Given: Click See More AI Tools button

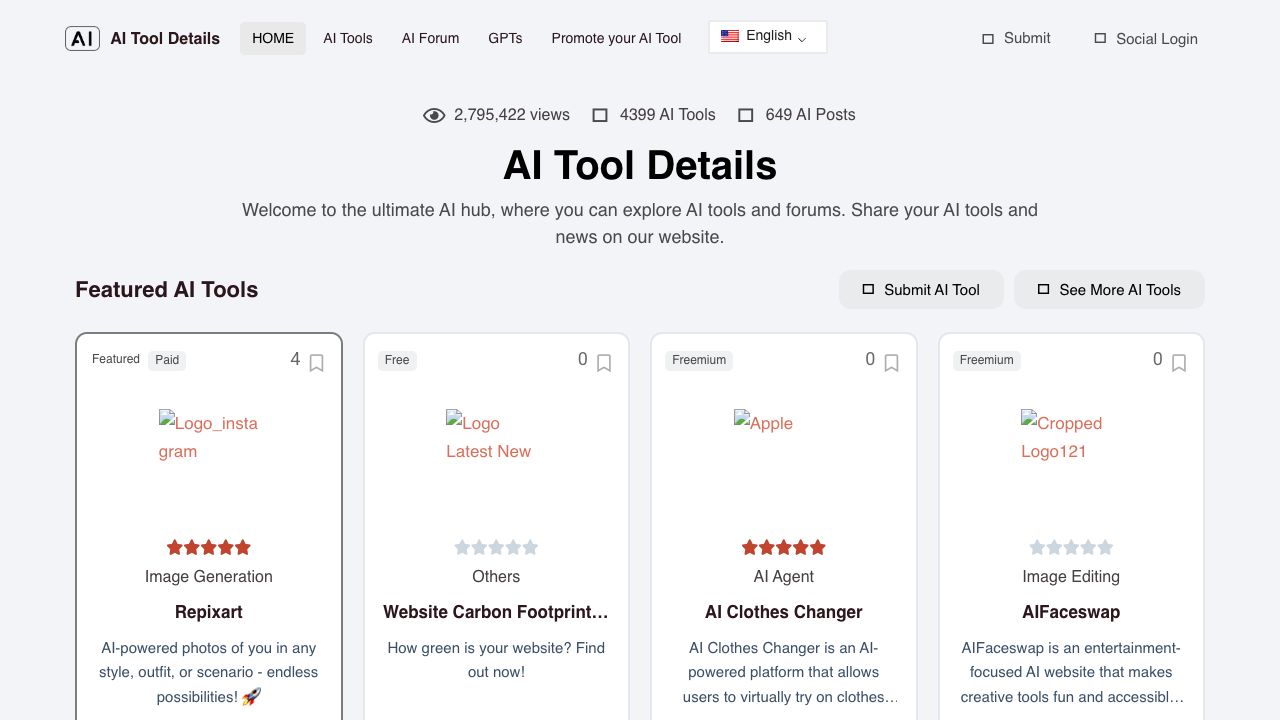Looking at the screenshot, I should [1109, 290].
